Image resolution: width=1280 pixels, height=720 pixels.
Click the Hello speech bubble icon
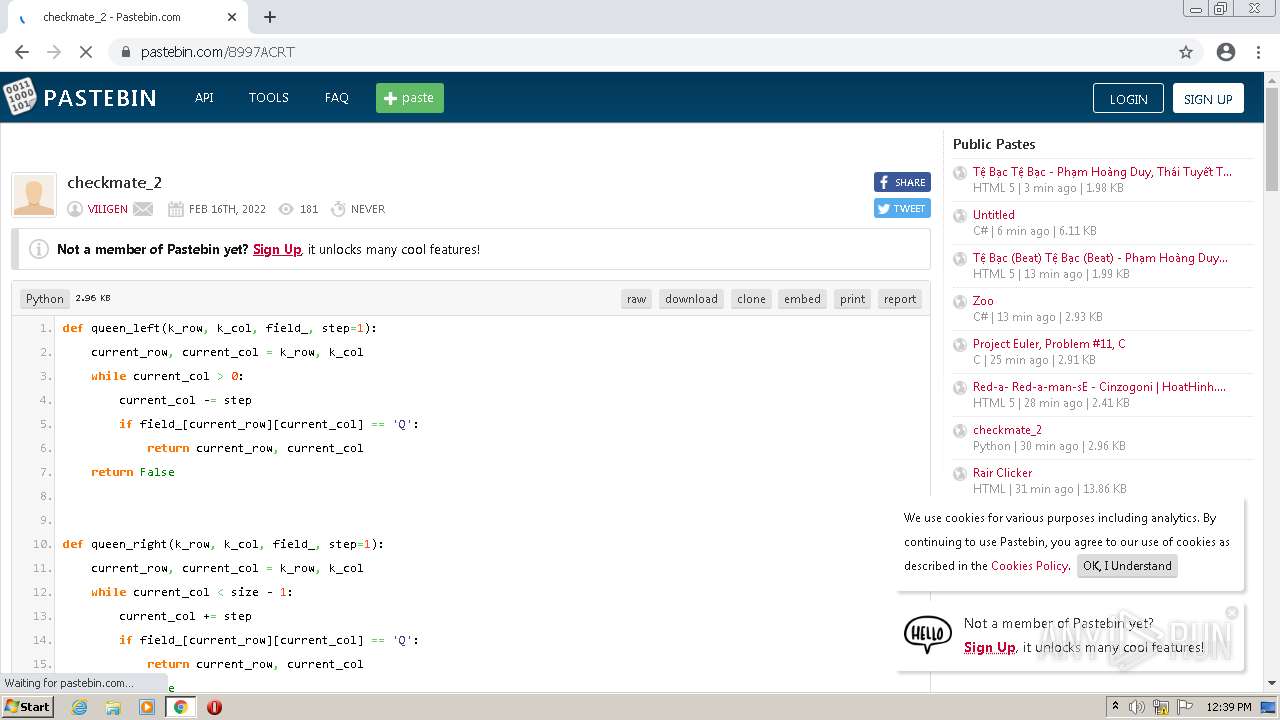(x=928, y=635)
